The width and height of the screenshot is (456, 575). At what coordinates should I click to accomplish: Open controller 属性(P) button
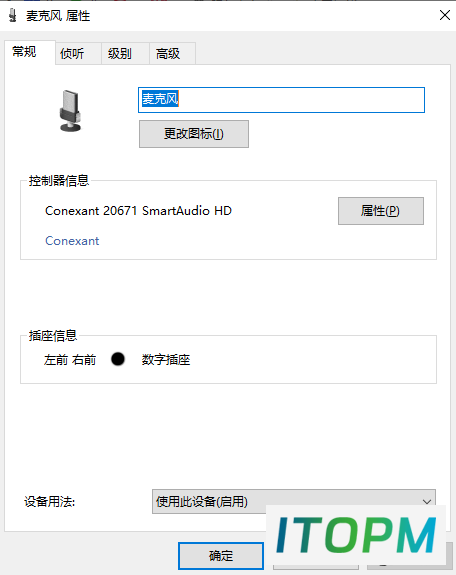coord(381,211)
